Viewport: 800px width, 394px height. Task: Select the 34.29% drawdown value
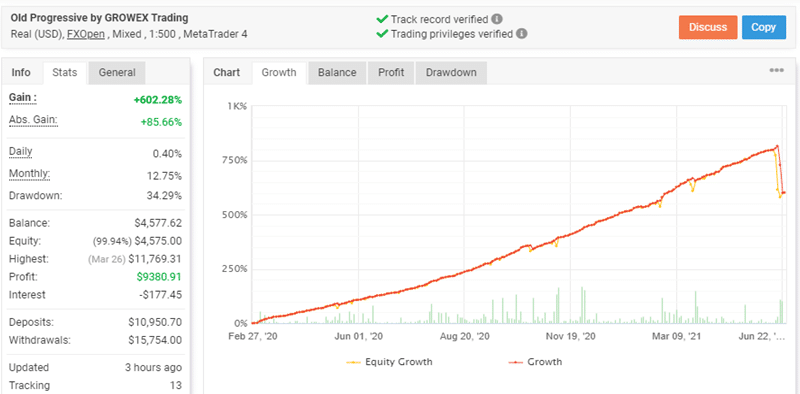(165, 196)
